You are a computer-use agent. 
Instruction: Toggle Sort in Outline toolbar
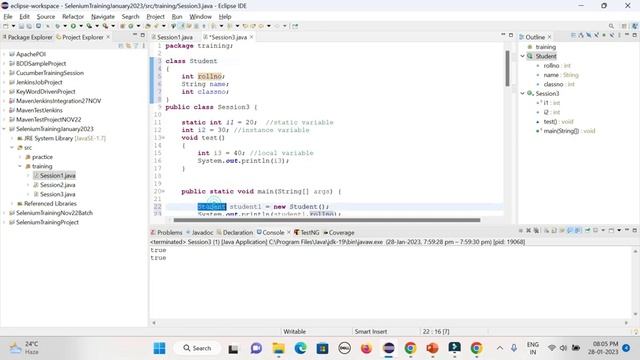(x=581, y=36)
